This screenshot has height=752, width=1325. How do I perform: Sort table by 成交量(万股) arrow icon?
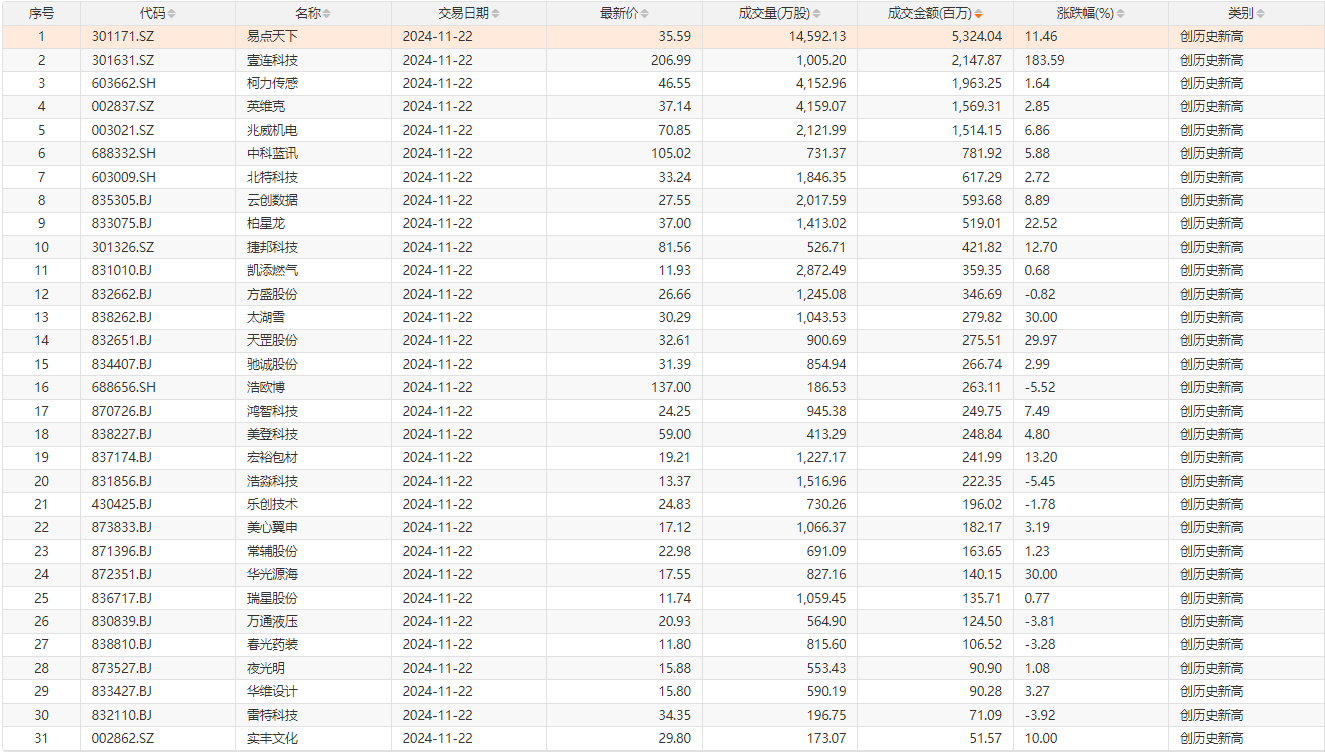816,14
